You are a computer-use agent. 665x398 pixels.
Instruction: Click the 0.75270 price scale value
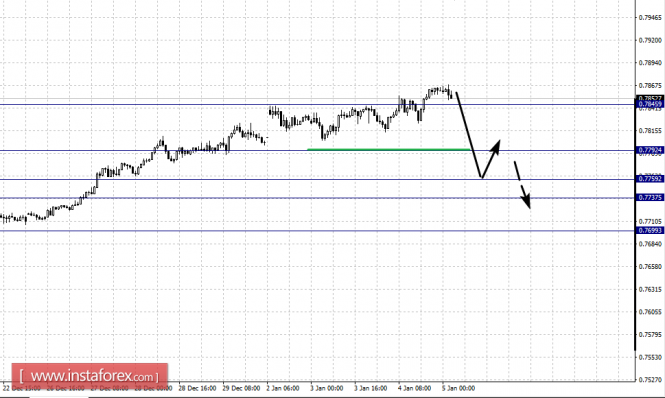tap(650, 379)
